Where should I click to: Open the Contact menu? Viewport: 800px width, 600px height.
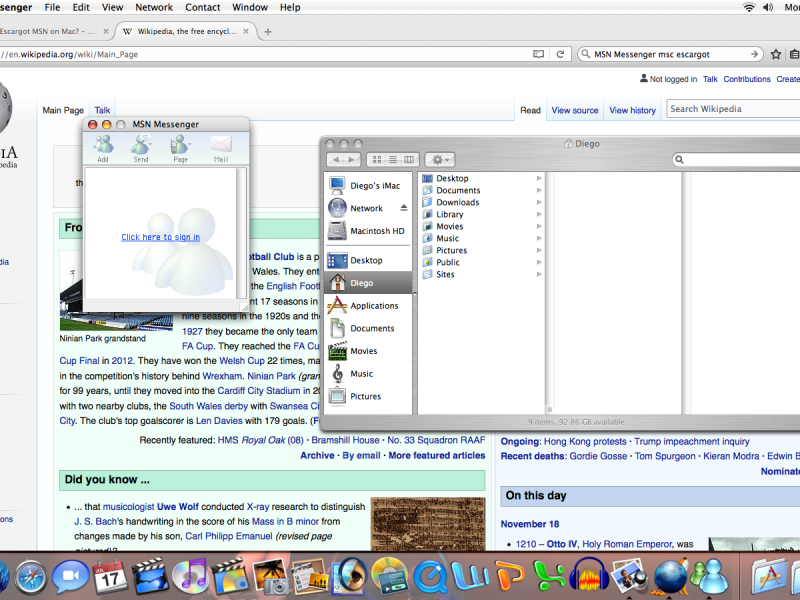pyautogui.click(x=203, y=7)
